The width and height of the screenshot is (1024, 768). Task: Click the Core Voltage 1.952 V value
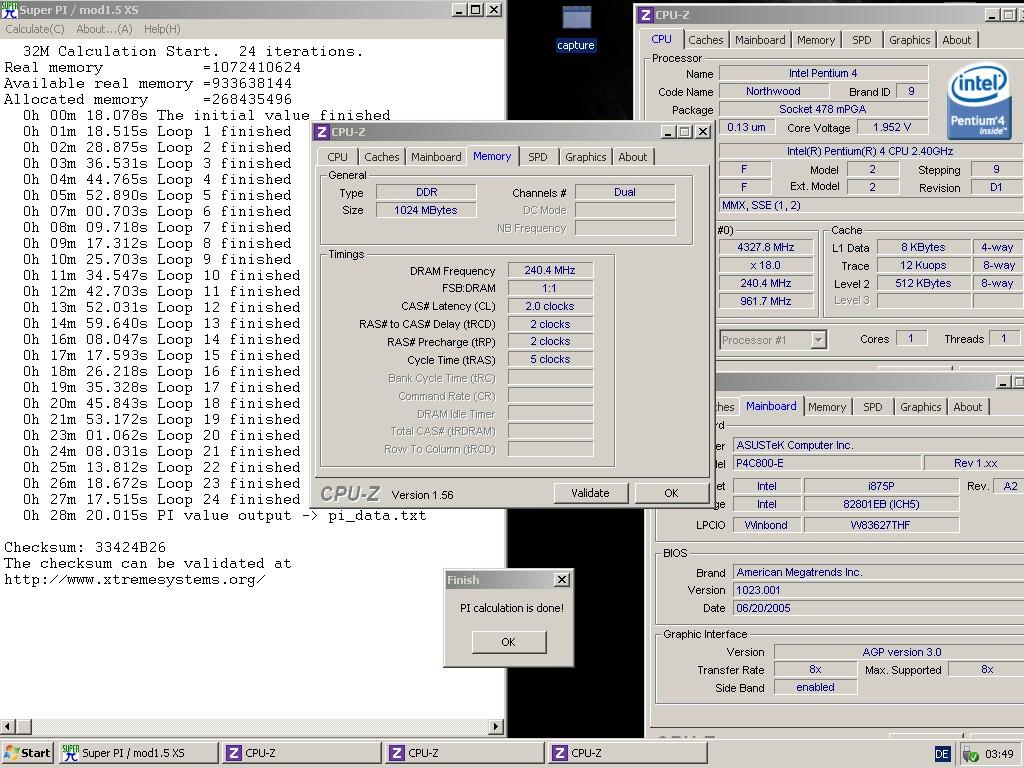click(892, 127)
